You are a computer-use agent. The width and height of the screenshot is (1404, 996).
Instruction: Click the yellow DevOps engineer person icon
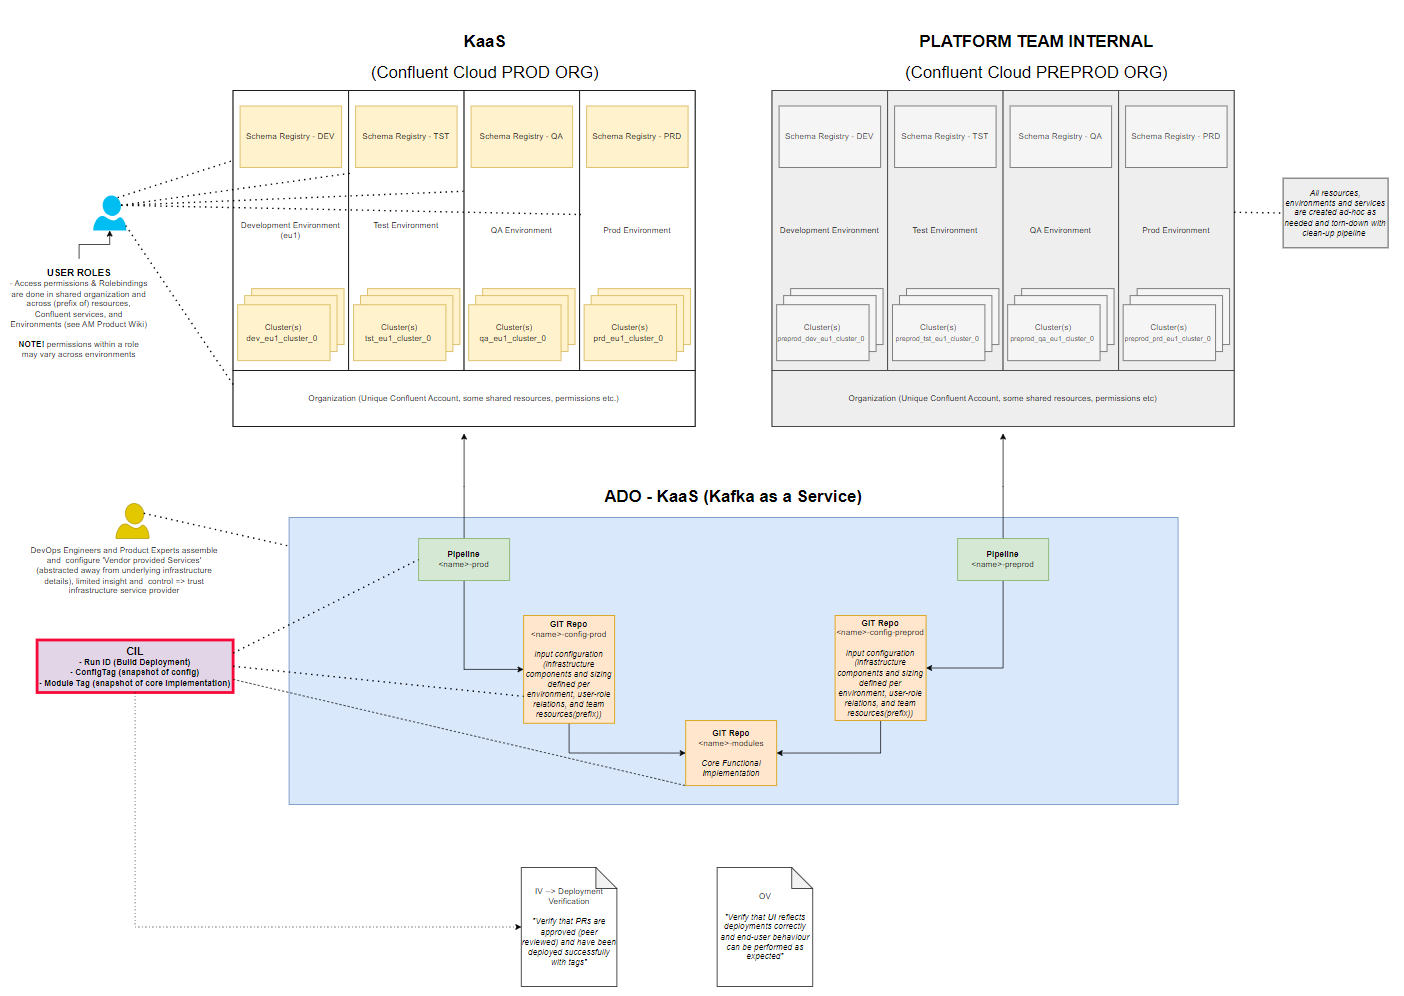click(132, 521)
